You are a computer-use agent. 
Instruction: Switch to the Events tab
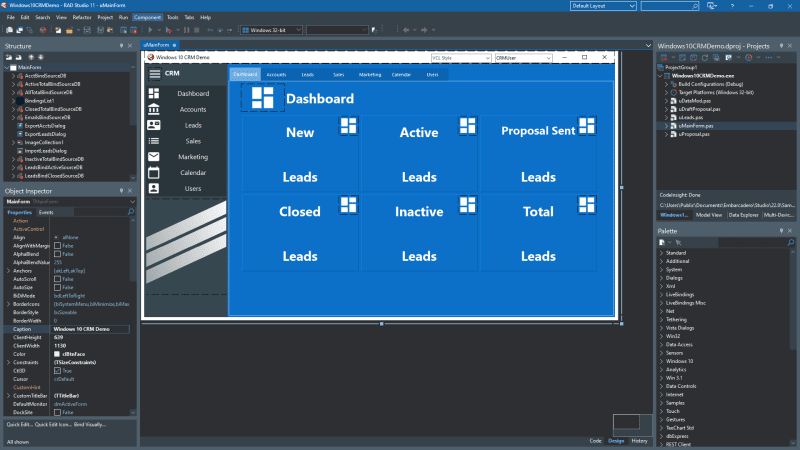(47, 212)
